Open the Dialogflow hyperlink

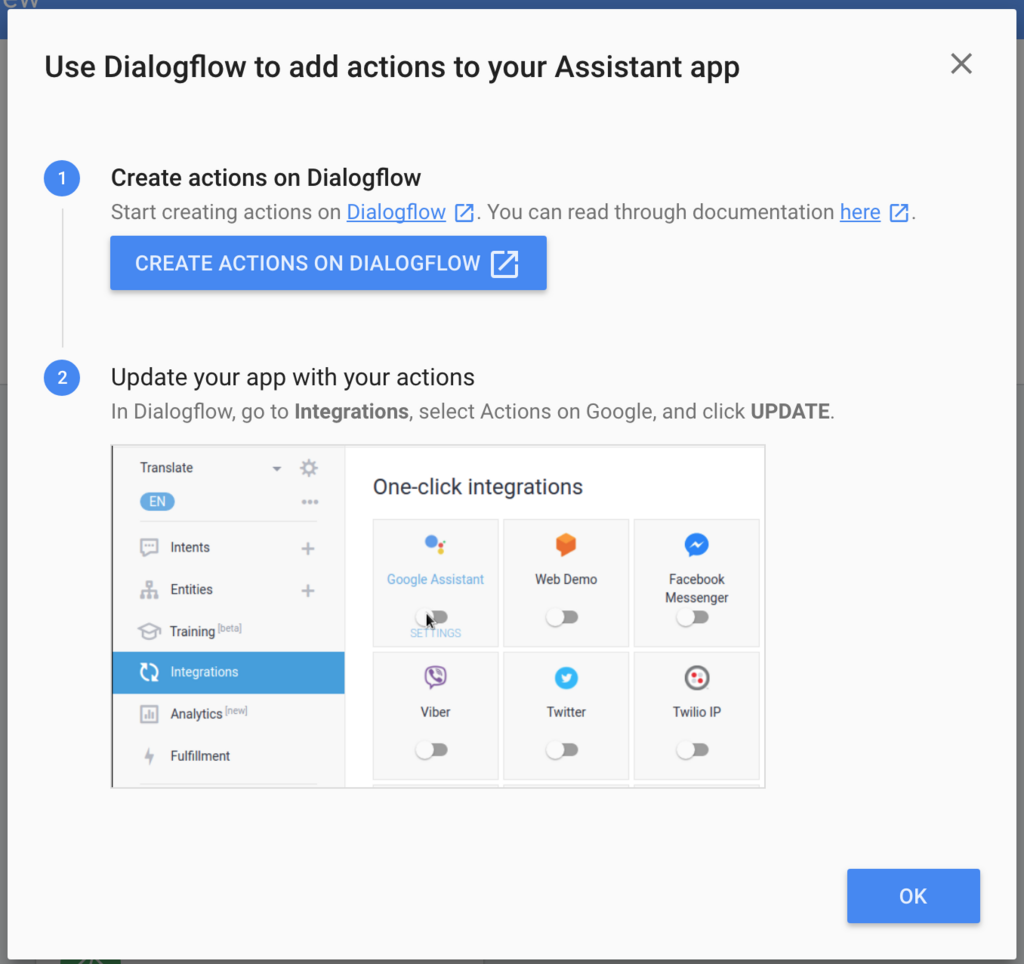click(396, 212)
